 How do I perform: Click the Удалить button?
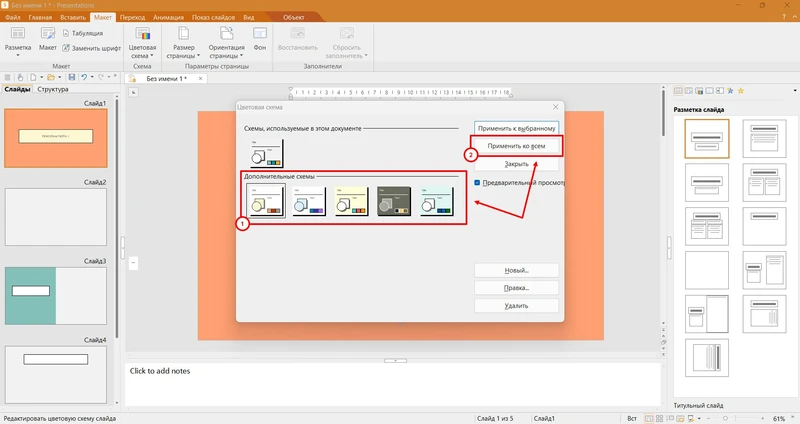(516, 306)
